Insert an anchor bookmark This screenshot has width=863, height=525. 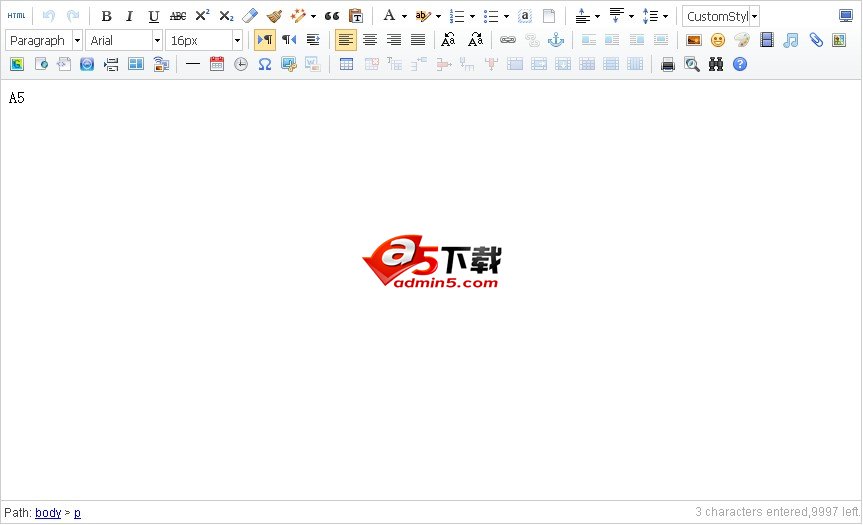tap(556, 40)
